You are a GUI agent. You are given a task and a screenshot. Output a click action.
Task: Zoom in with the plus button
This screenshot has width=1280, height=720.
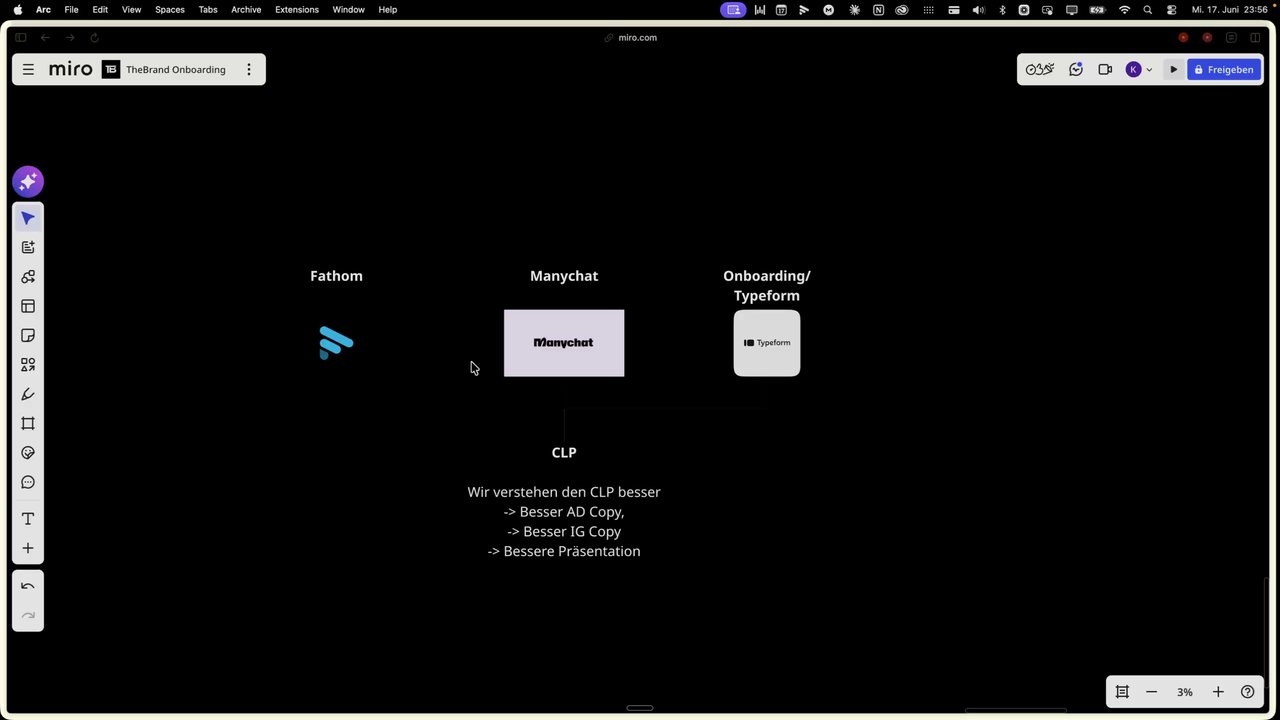tap(1218, 692)
